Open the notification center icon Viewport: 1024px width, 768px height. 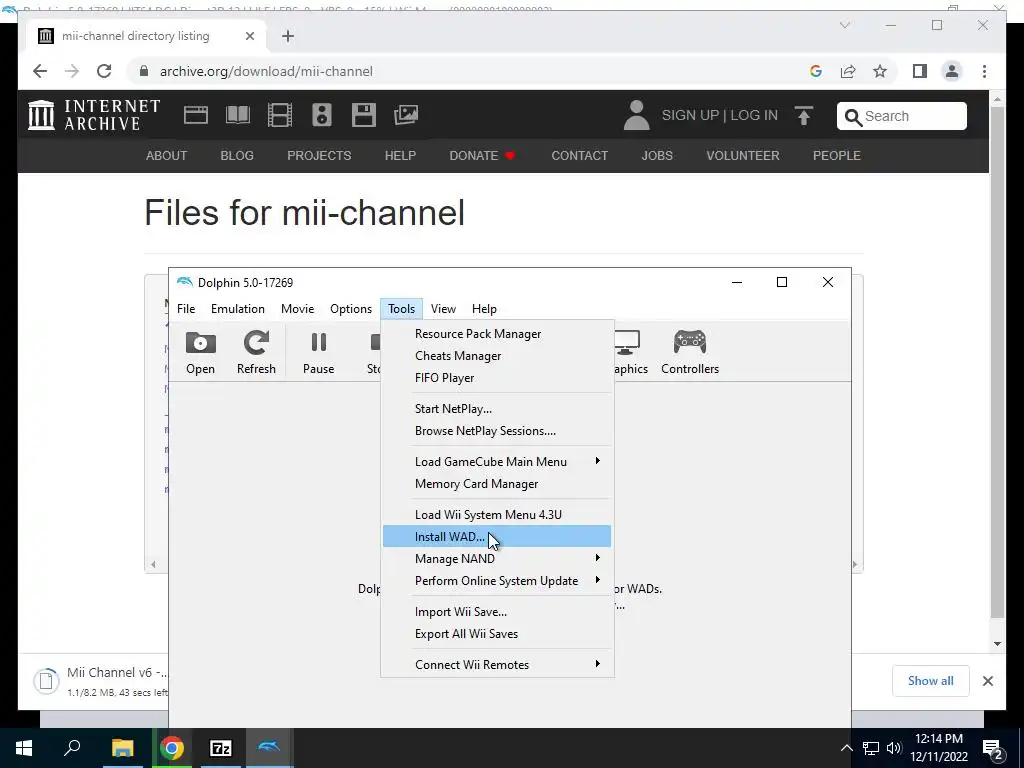[993, 748]
